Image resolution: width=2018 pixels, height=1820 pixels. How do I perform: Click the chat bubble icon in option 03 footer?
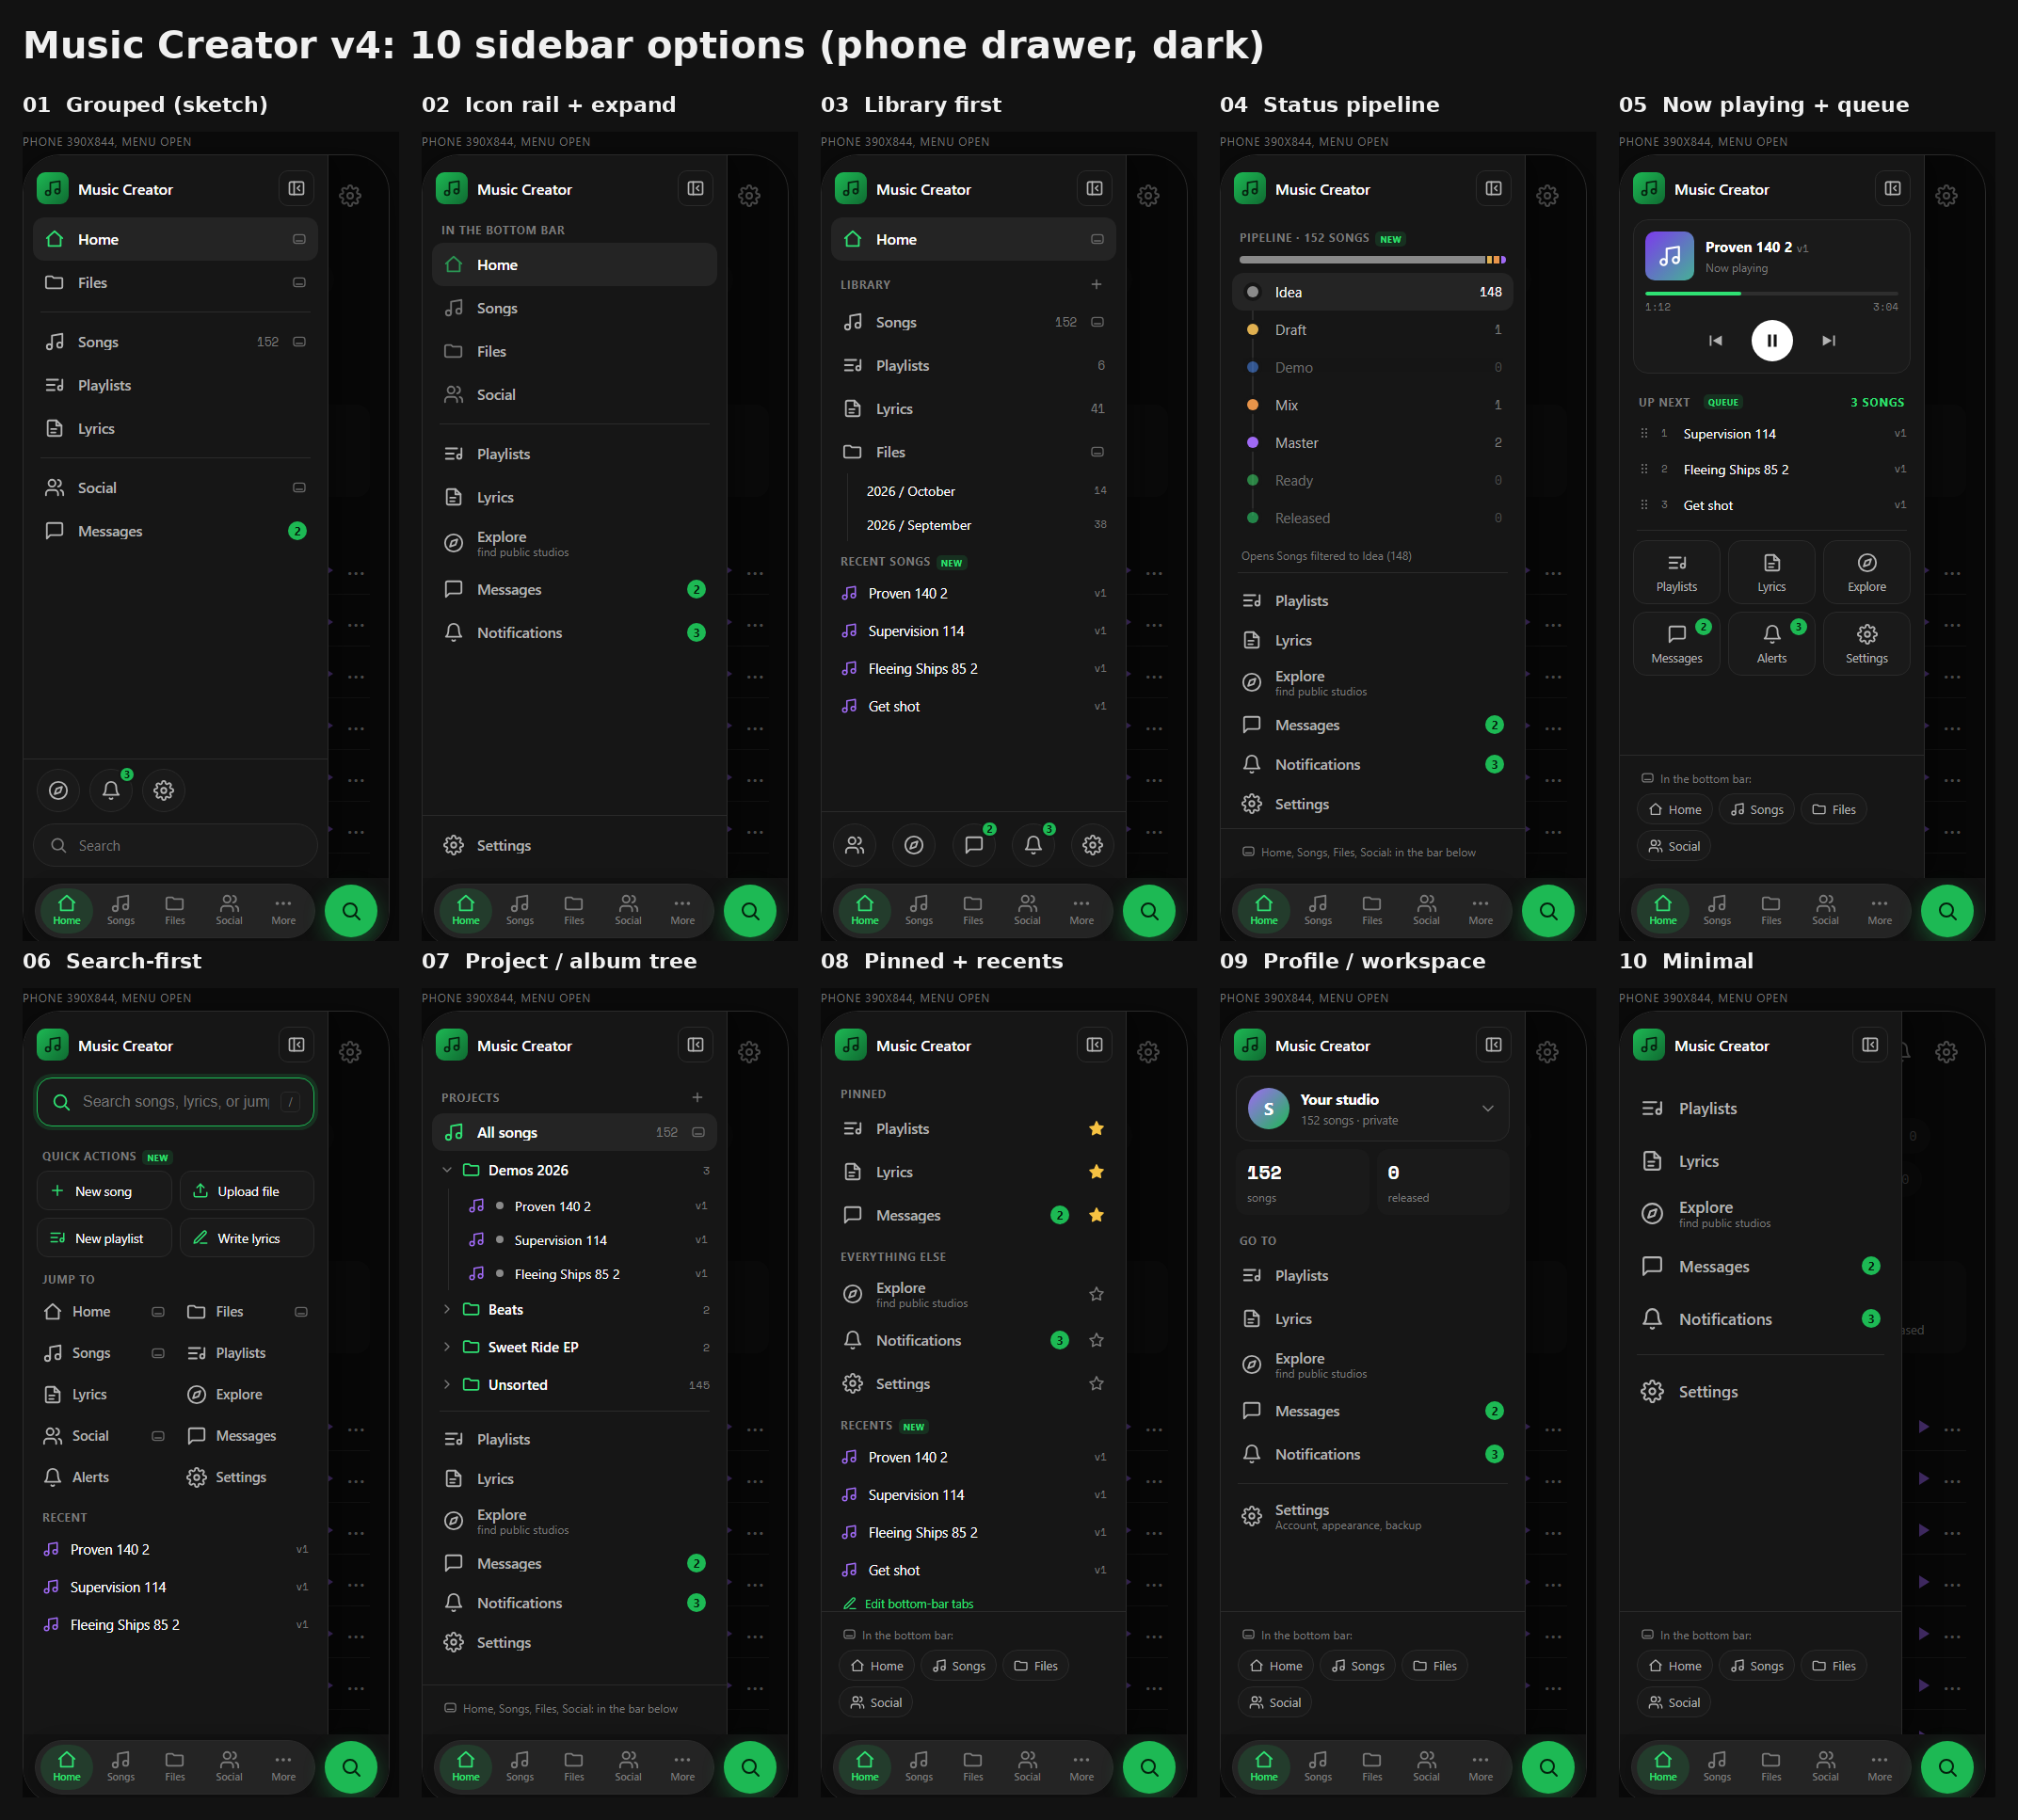(x=974, y=845)
